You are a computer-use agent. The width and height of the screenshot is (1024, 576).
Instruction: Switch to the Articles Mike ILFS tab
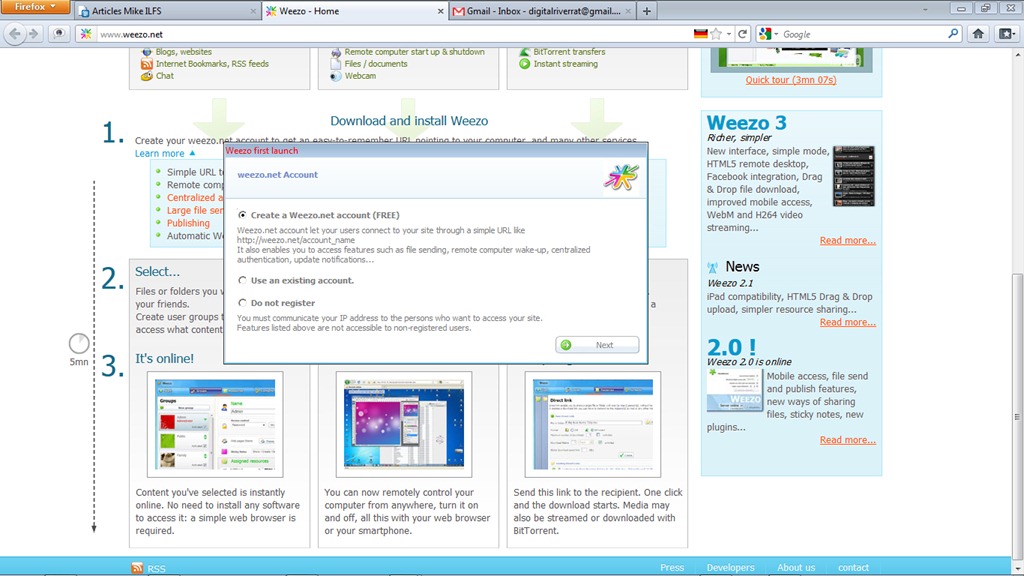[x=167, y=11]
